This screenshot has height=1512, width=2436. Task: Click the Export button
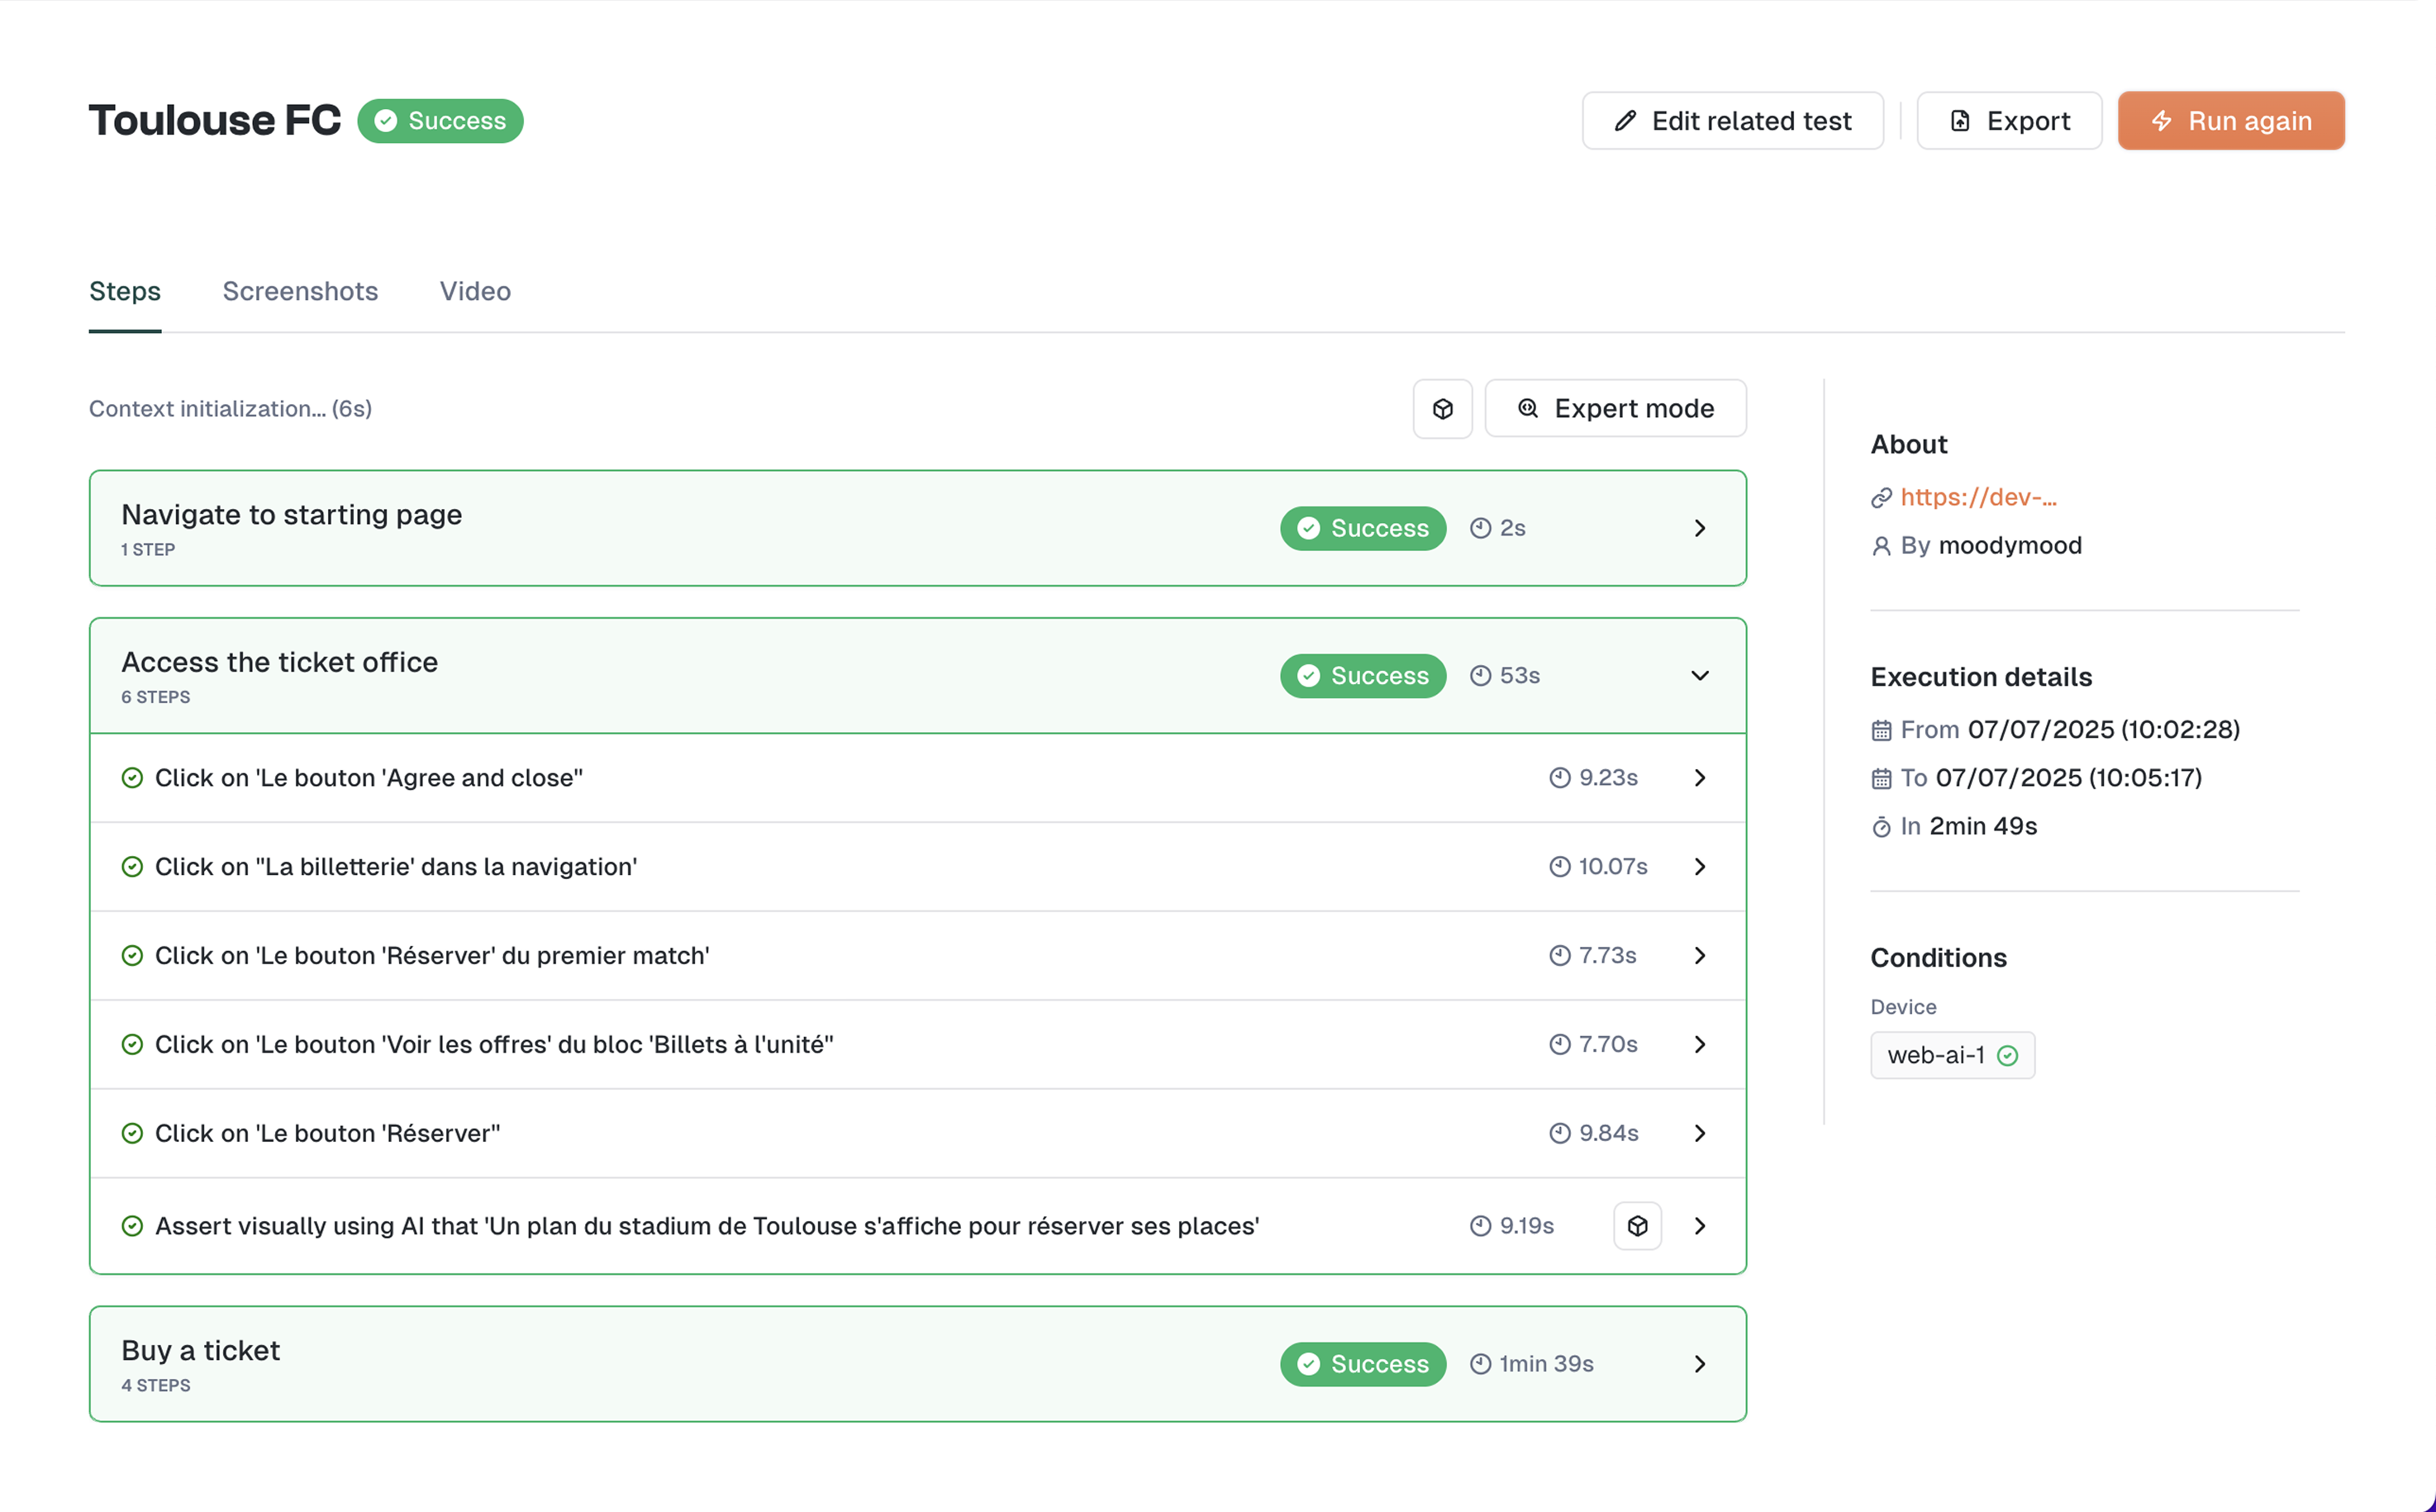coord(2008,121)
